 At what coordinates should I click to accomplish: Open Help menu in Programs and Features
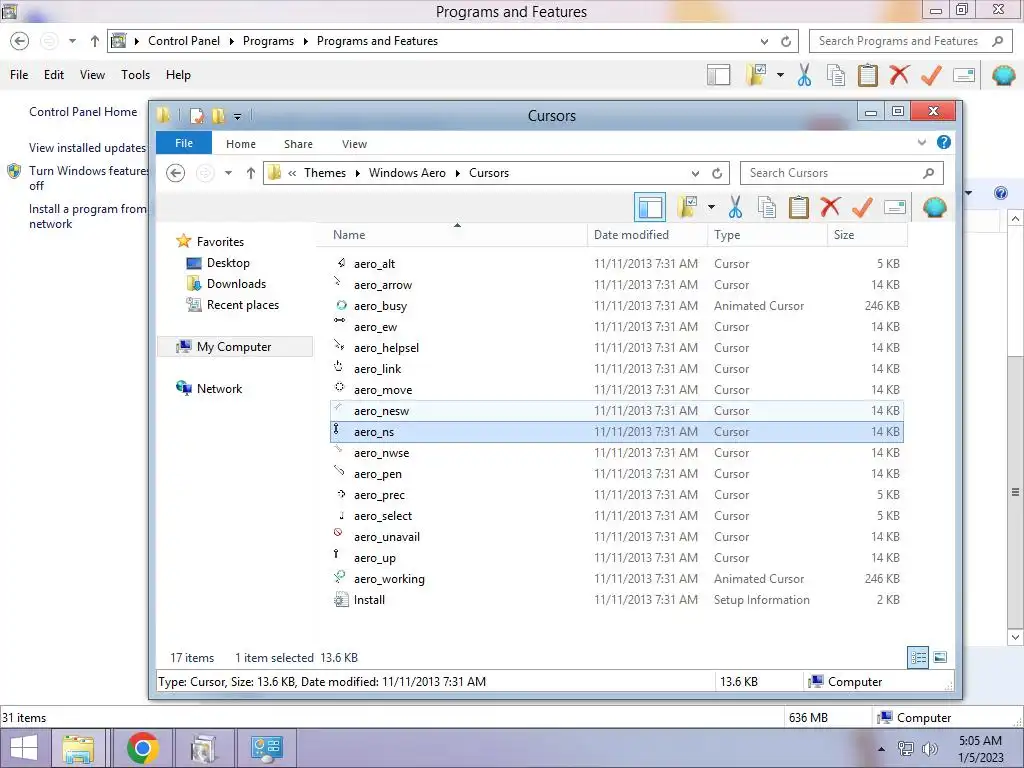coord(178,74)
